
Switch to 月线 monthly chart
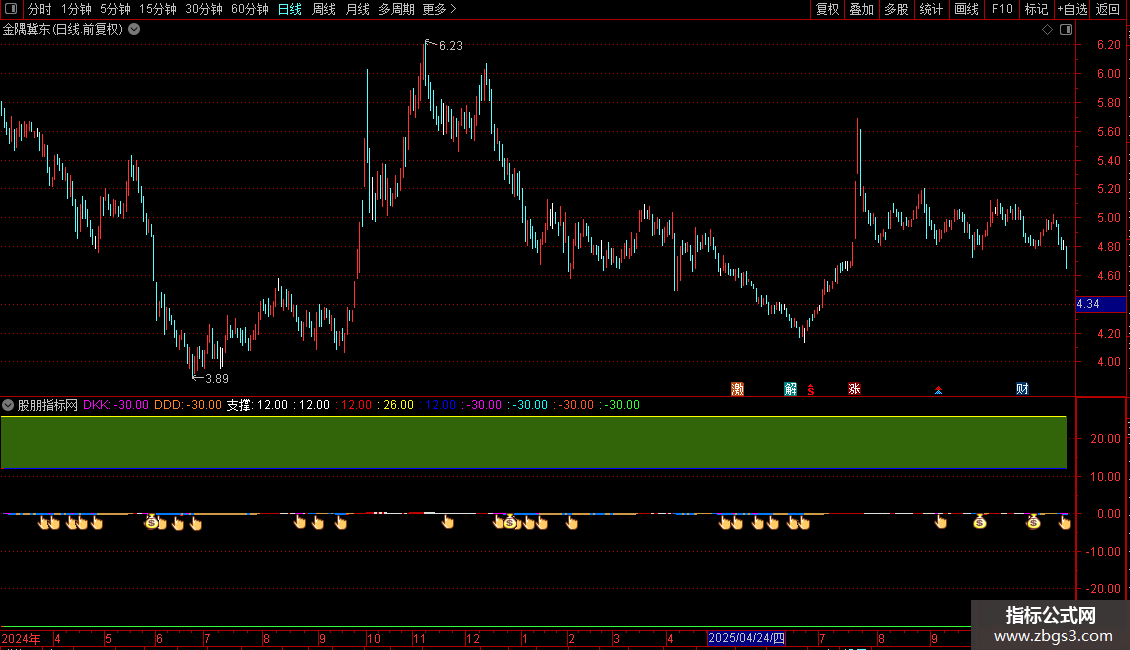(x=357, y=9)
